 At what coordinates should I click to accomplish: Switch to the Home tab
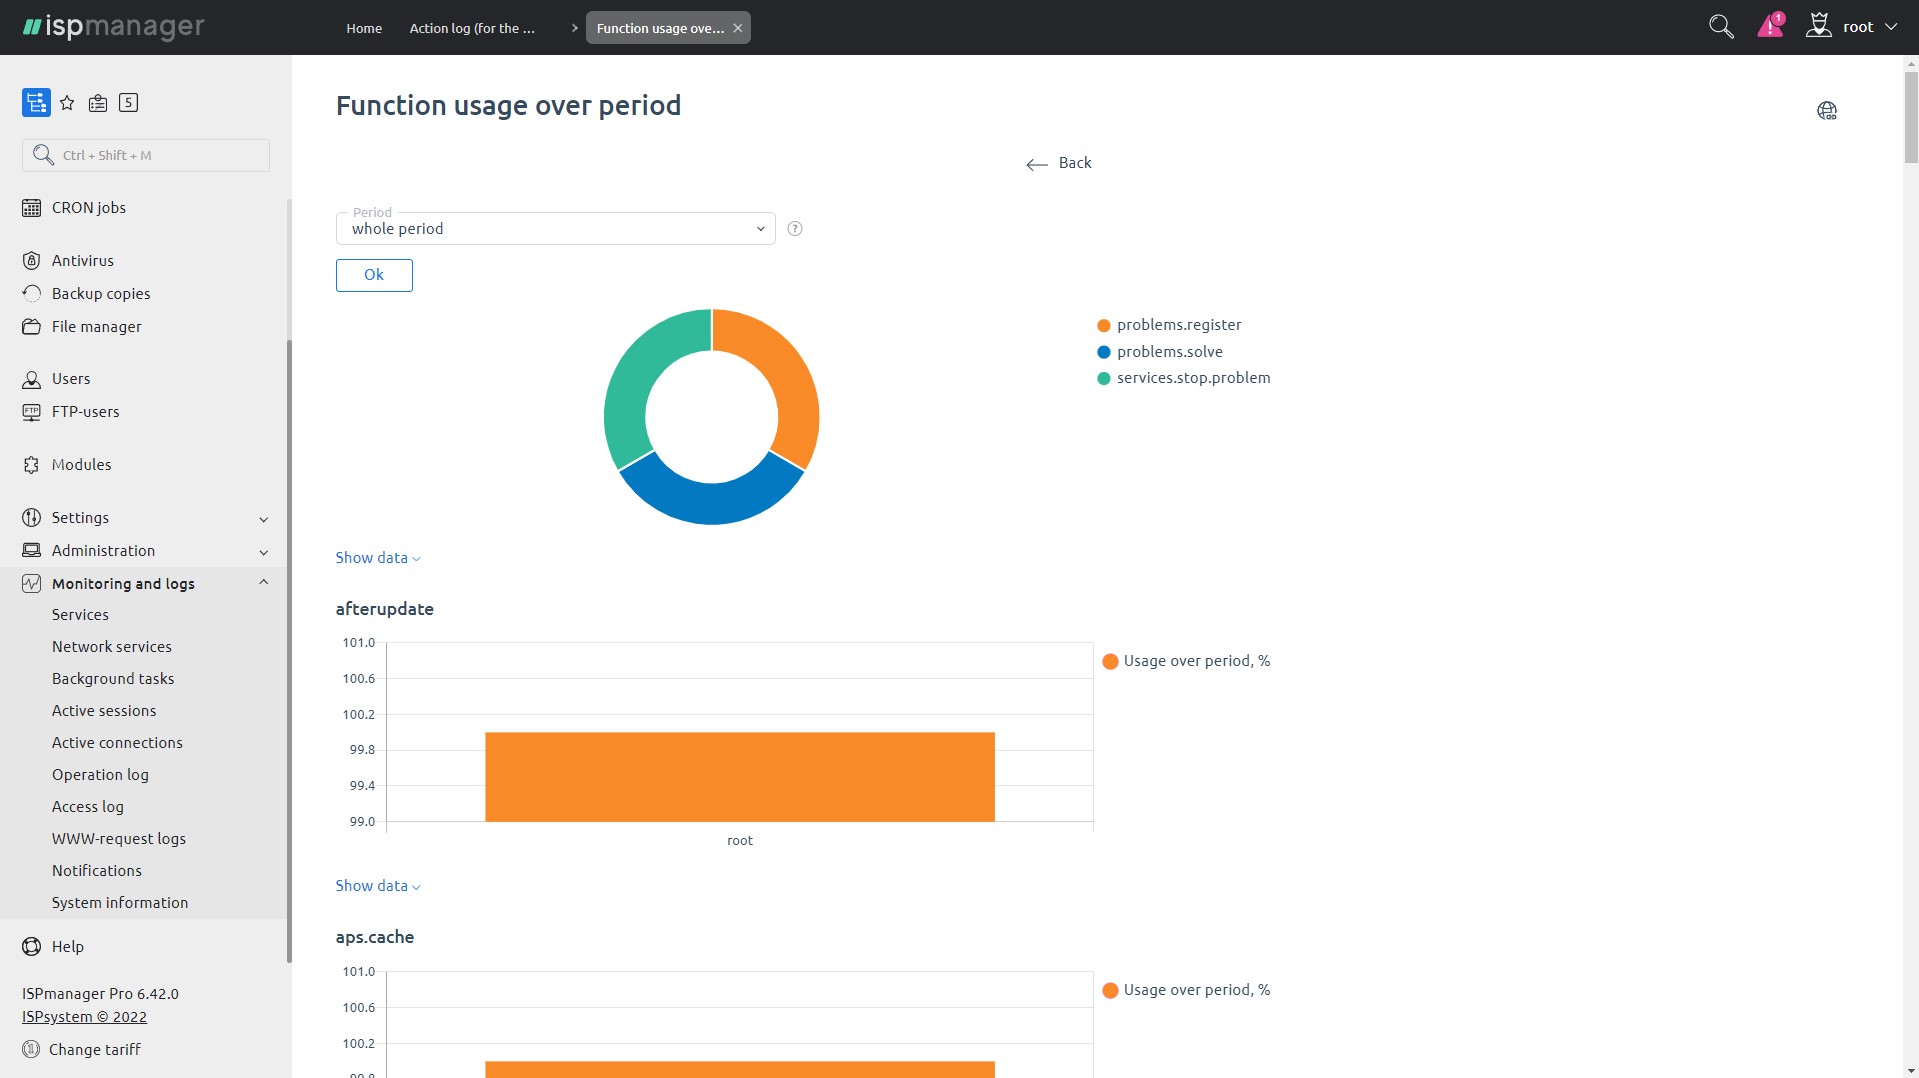pos(364,28)
